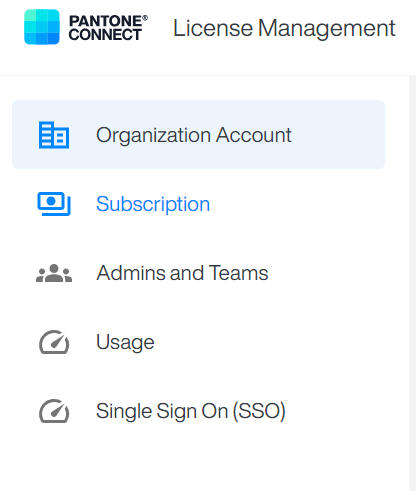Click the word CONNECT in the logo
The height and width of the screenshot is (491, 416).
(x=105, y=35)
